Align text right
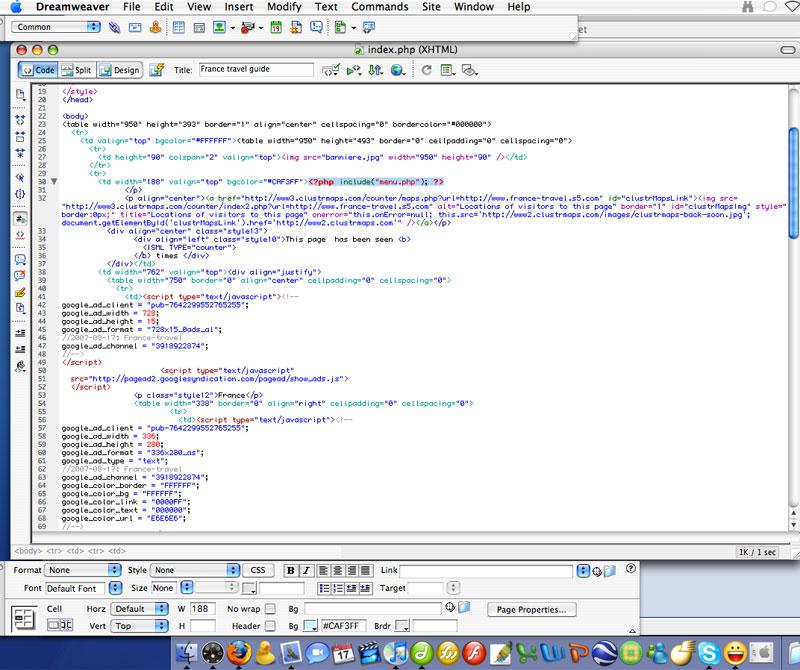This screenshot has width=800, height=670. click(x=351, y=570)
